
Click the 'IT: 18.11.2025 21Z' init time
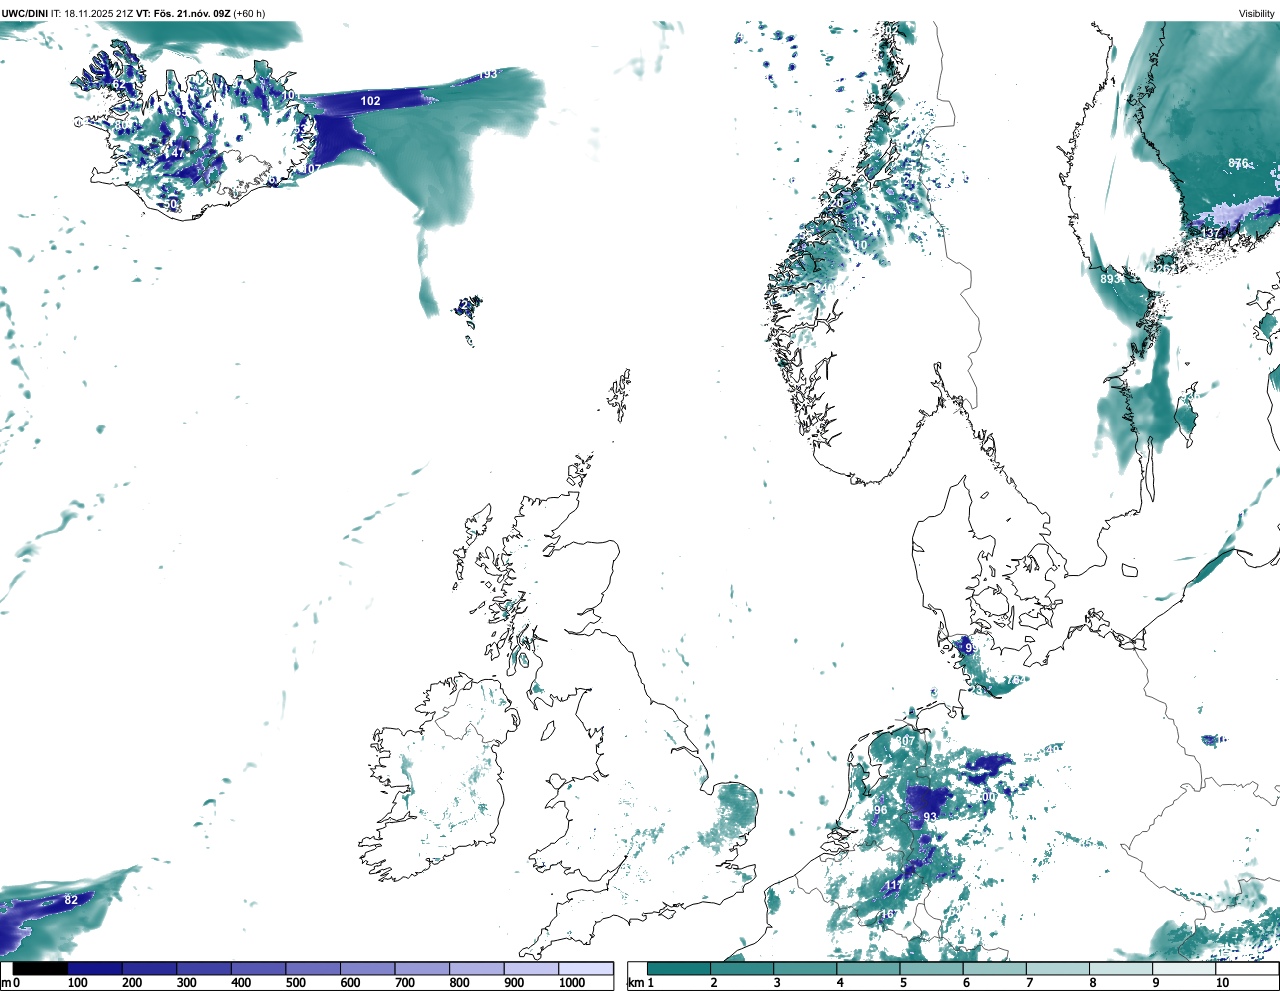pos(94,13)
